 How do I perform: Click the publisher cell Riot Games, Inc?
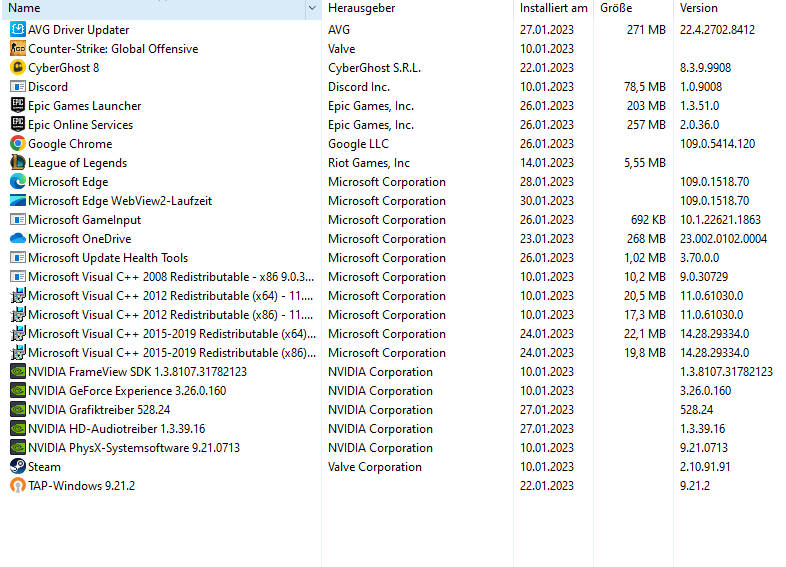pos(369,163)
